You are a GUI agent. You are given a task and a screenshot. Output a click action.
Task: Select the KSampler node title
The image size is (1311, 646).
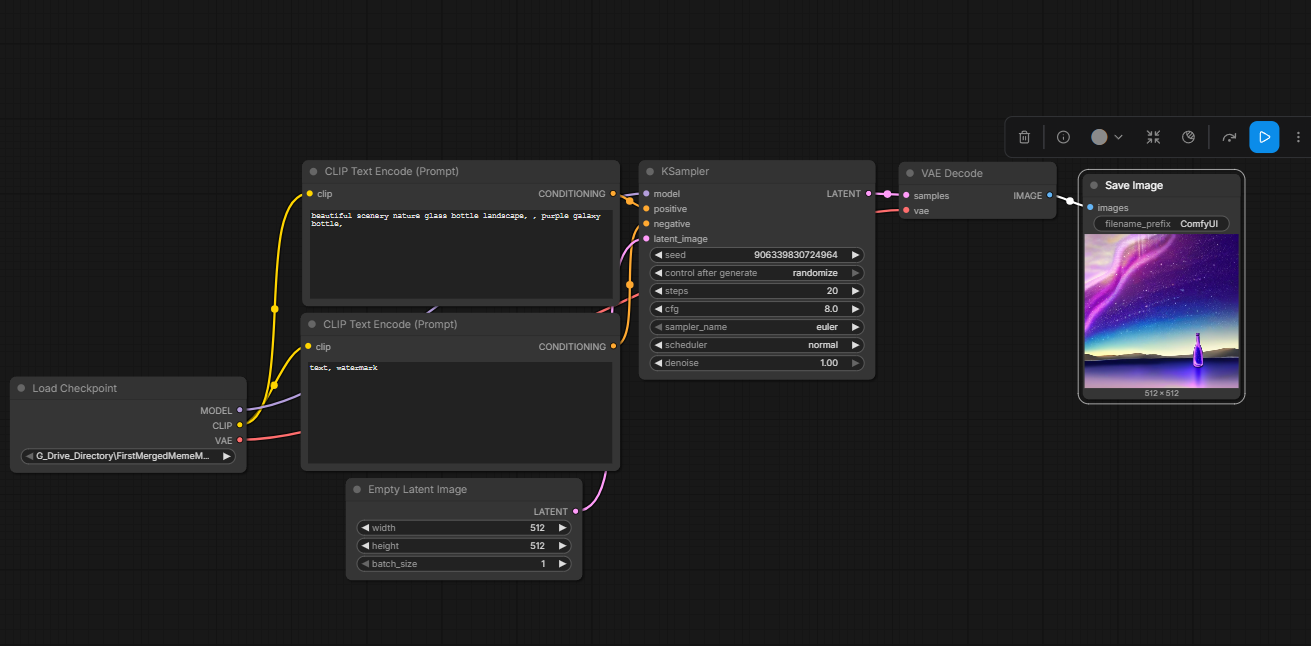click(x=685, y=172)
